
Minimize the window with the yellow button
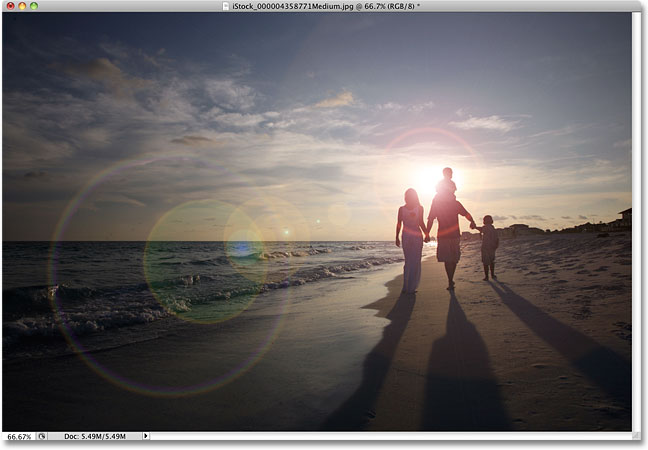tap(22, 6)
